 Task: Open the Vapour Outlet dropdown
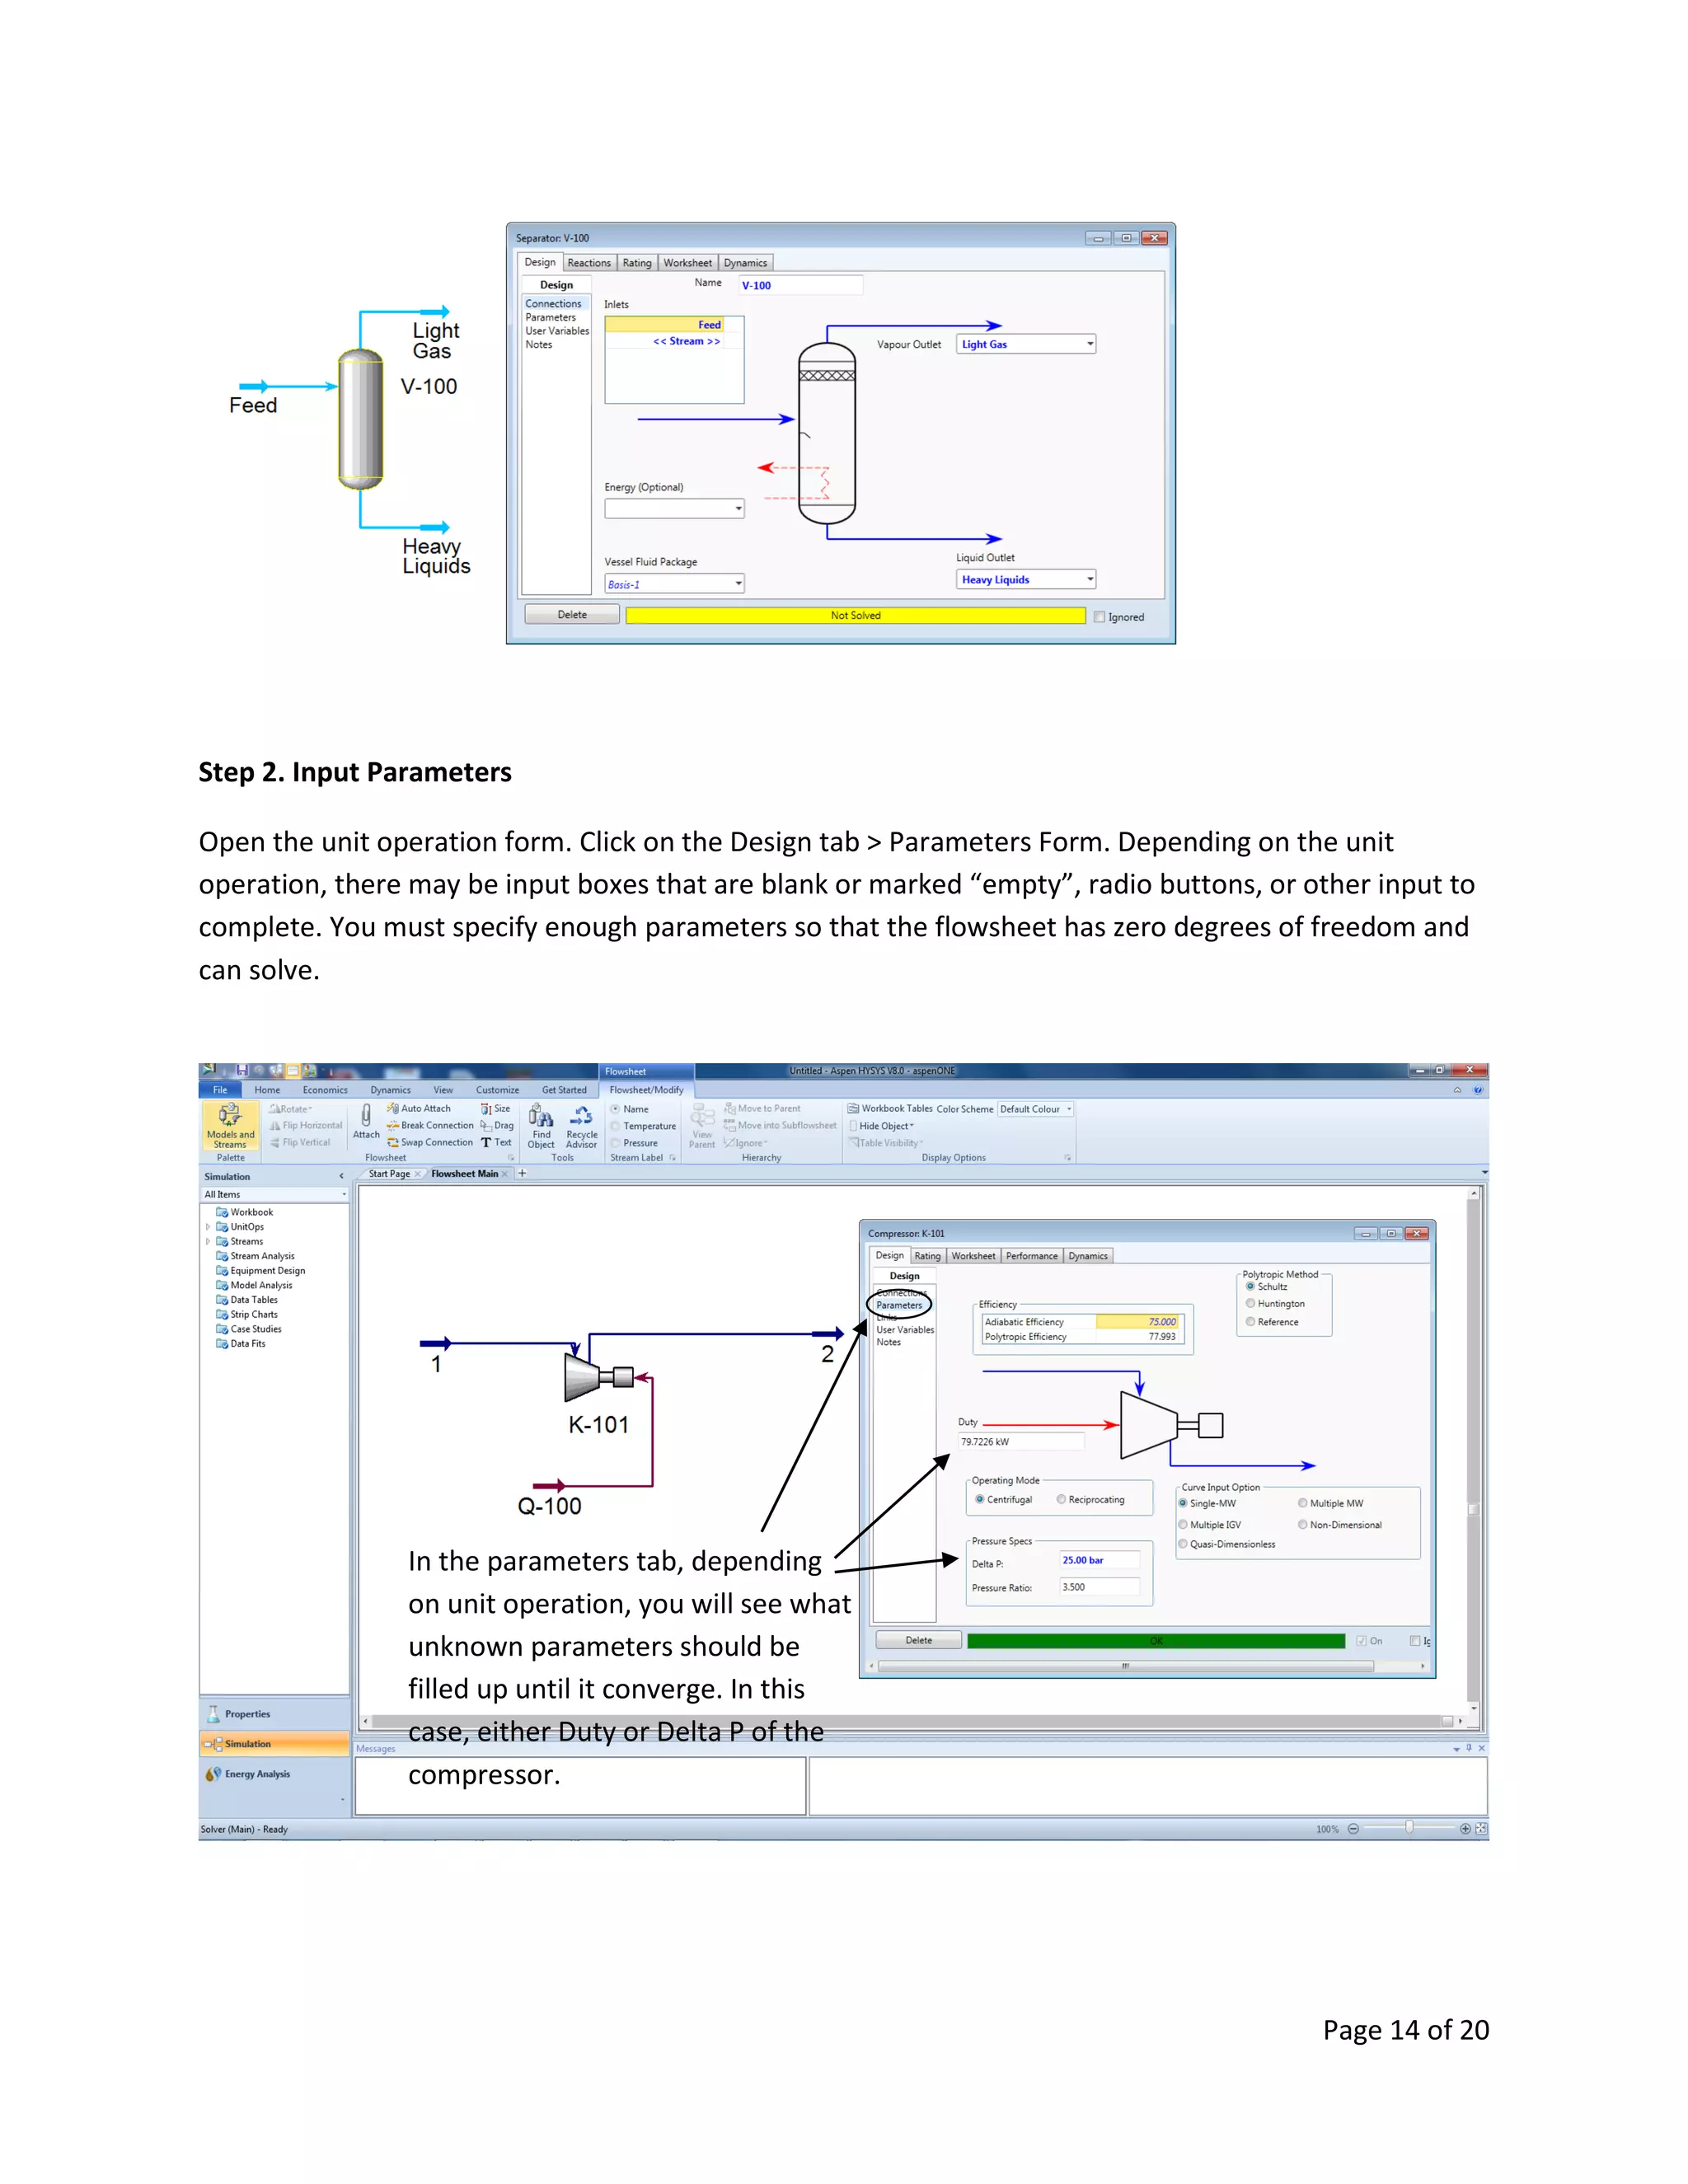click(x=1090, y=344)
